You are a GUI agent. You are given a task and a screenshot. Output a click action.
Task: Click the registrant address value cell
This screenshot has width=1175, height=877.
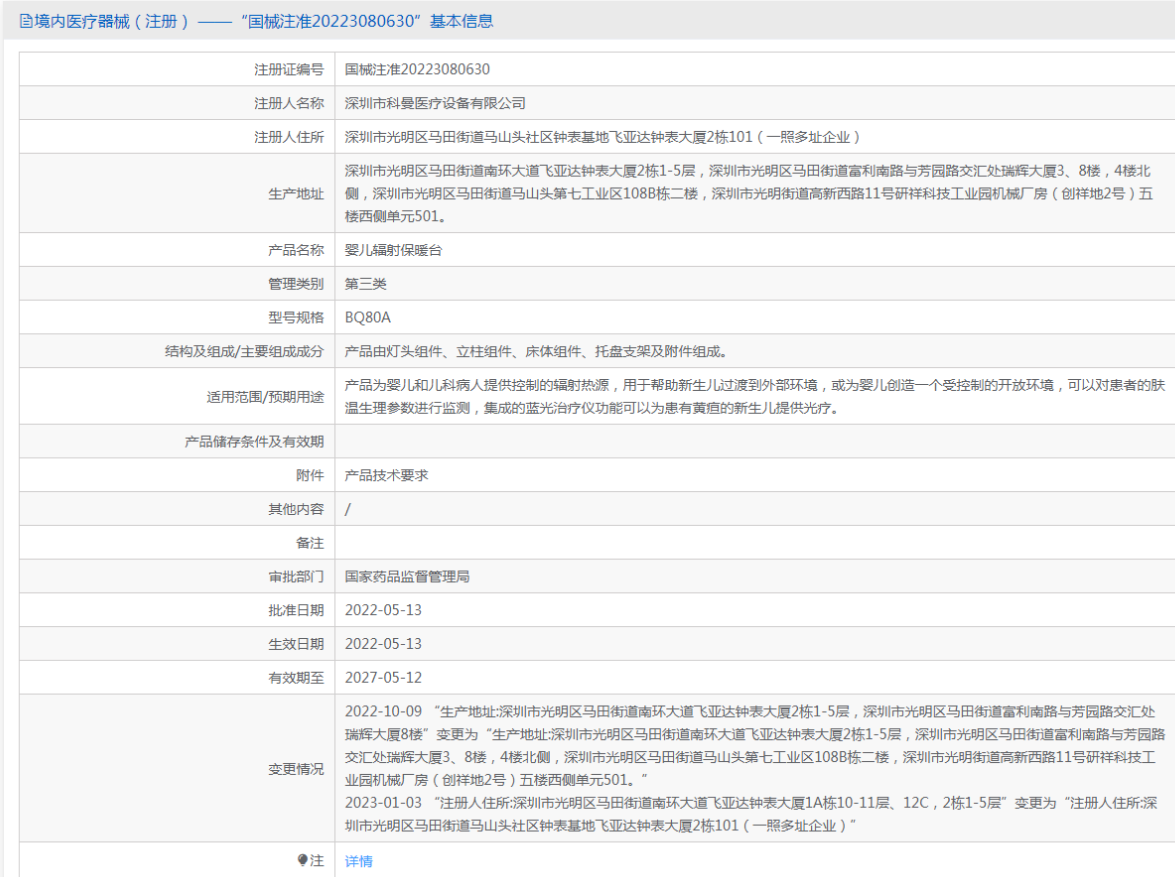tap(602, 138)
